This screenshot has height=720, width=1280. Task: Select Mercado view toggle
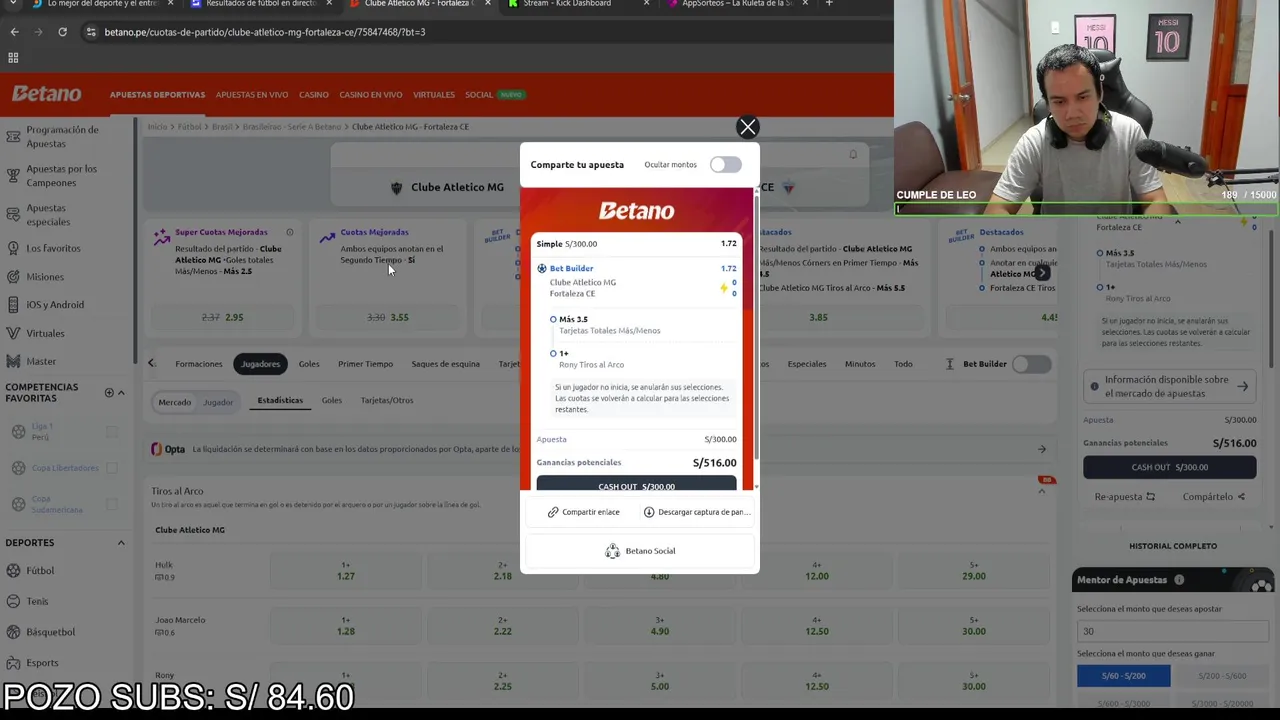[x=174, y=402]
